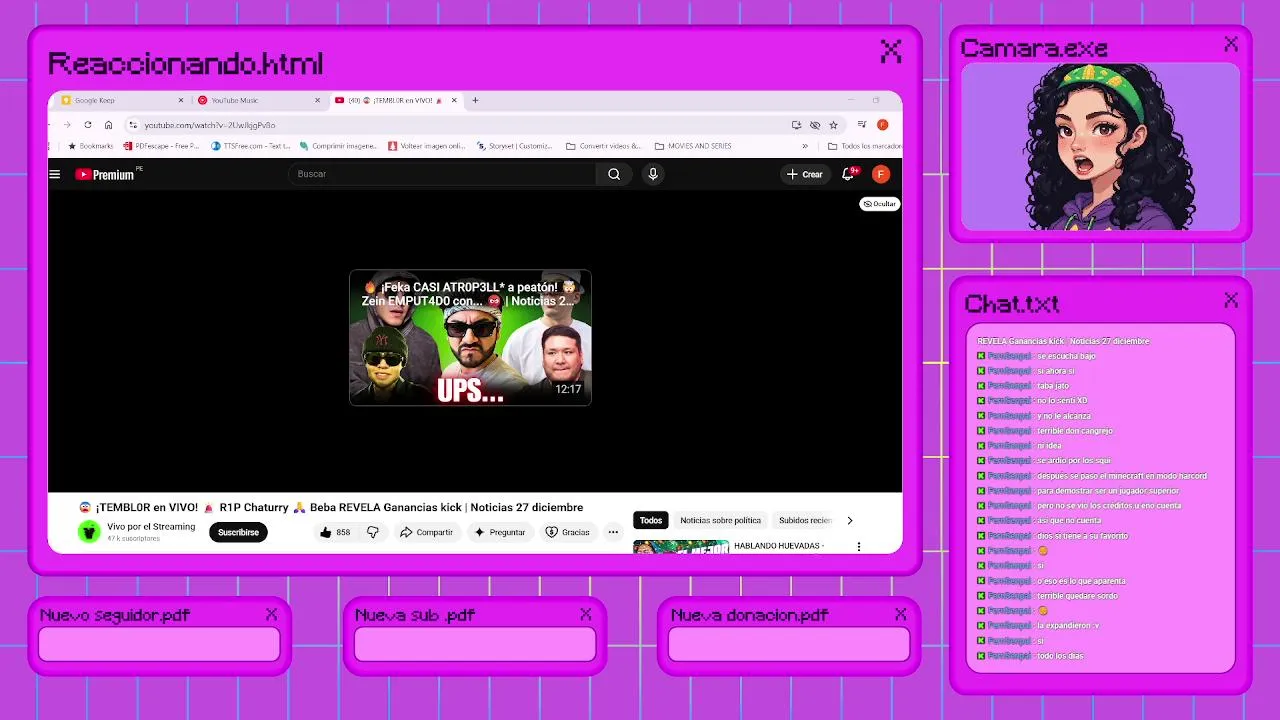The image size is (1280, 720).
Task: Click the Gracias button
Action: 568,532
